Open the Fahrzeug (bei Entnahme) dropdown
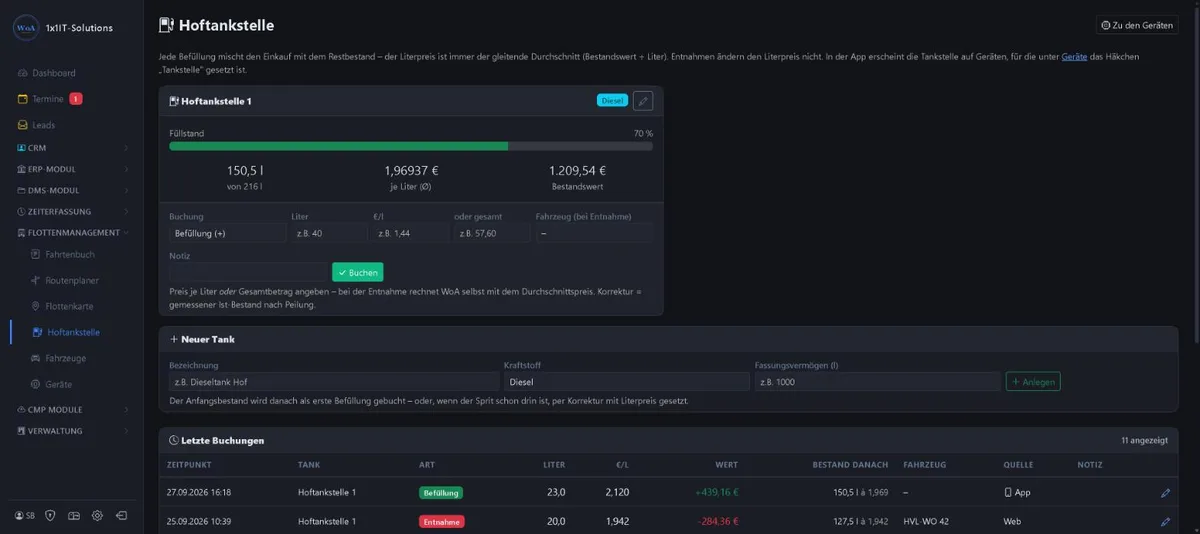The width and height of the screenshot is (1200, 534). click(594, 233)
